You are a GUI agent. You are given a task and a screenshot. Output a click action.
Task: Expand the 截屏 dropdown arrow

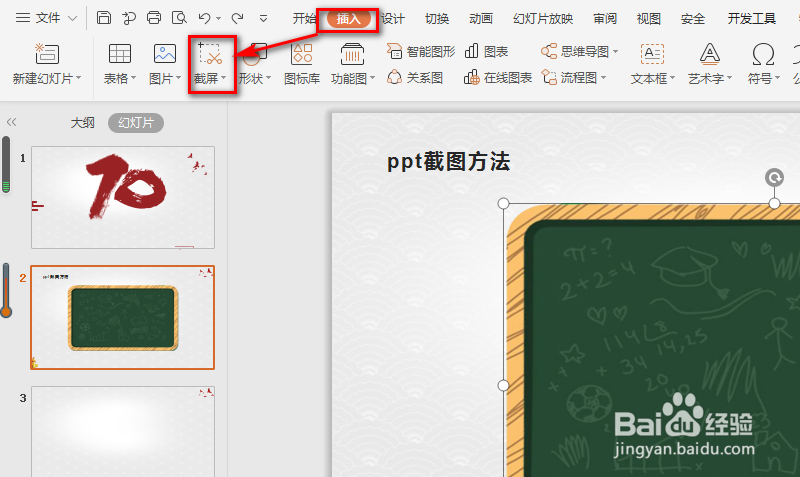(x=223, y=79)
